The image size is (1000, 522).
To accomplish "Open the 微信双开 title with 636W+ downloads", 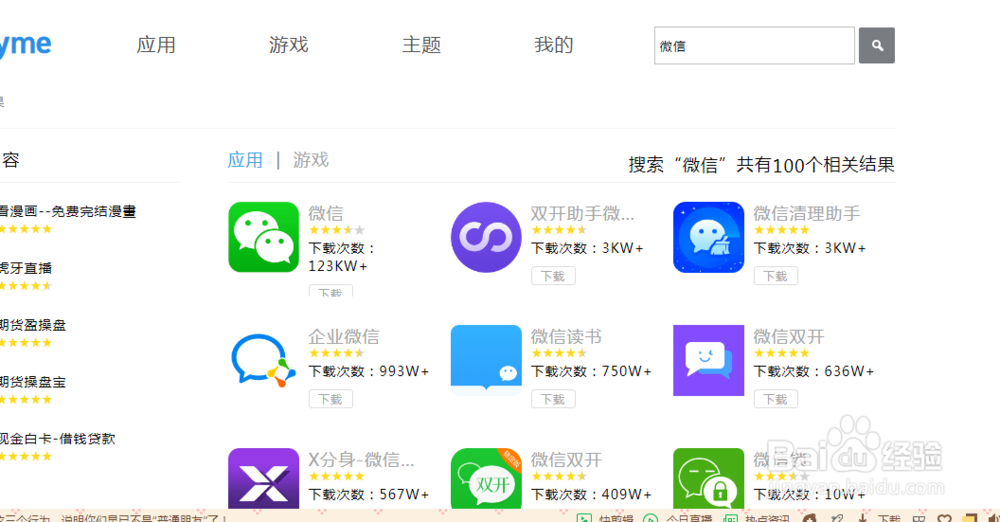I will pos(789,336).
